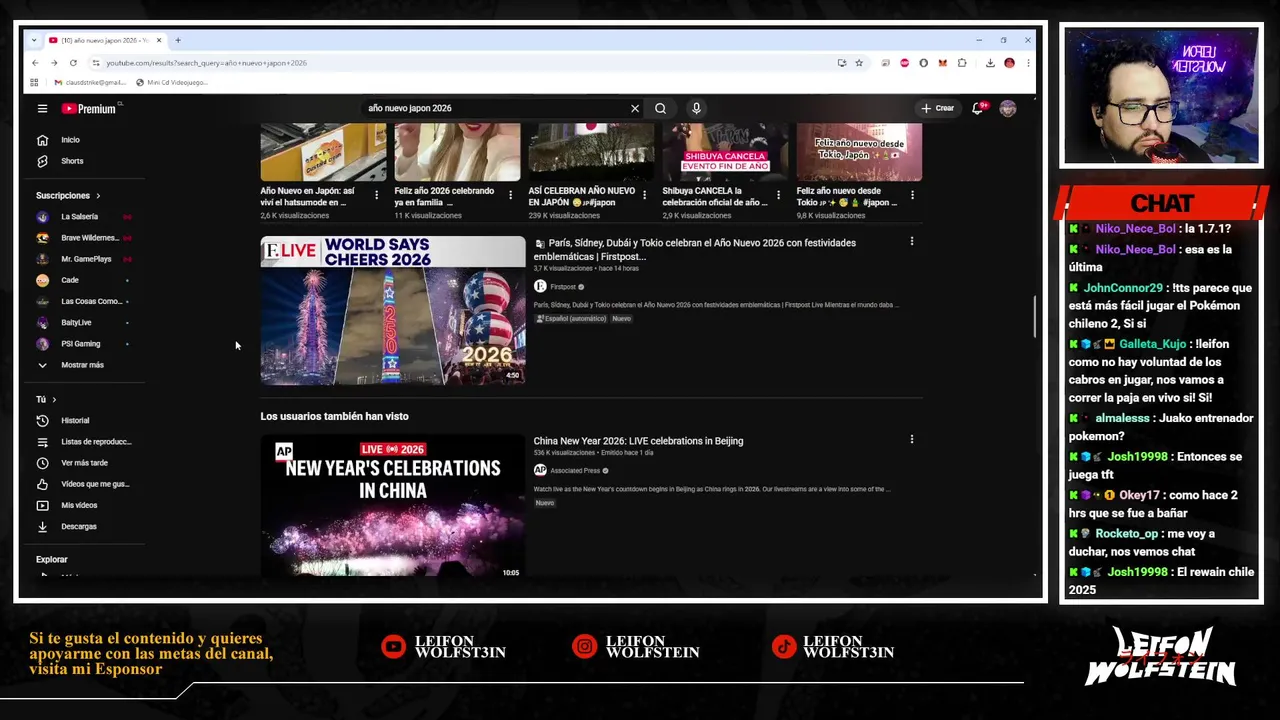Play New Year's Celebrations in China thumbnail

pyautogui.click(x=393, y=506)
